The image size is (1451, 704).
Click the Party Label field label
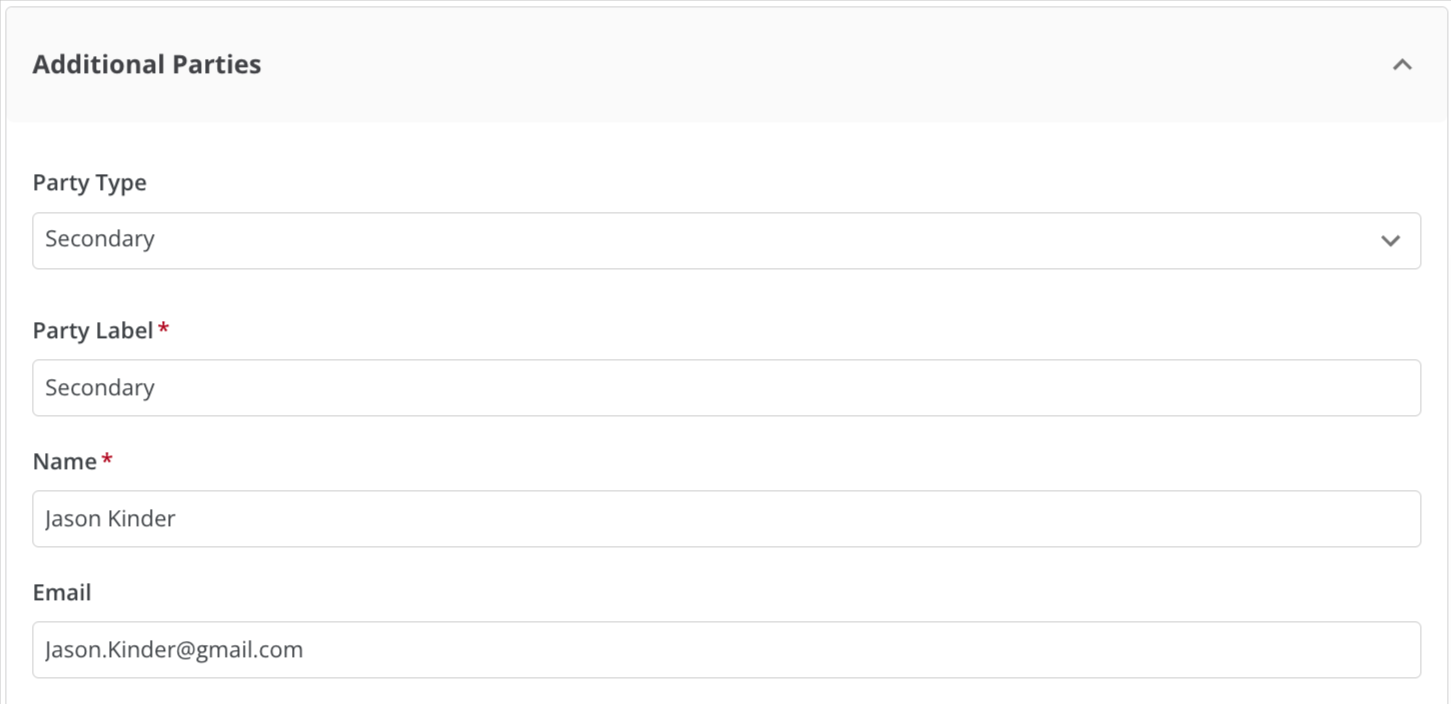[x=93, y=330]
